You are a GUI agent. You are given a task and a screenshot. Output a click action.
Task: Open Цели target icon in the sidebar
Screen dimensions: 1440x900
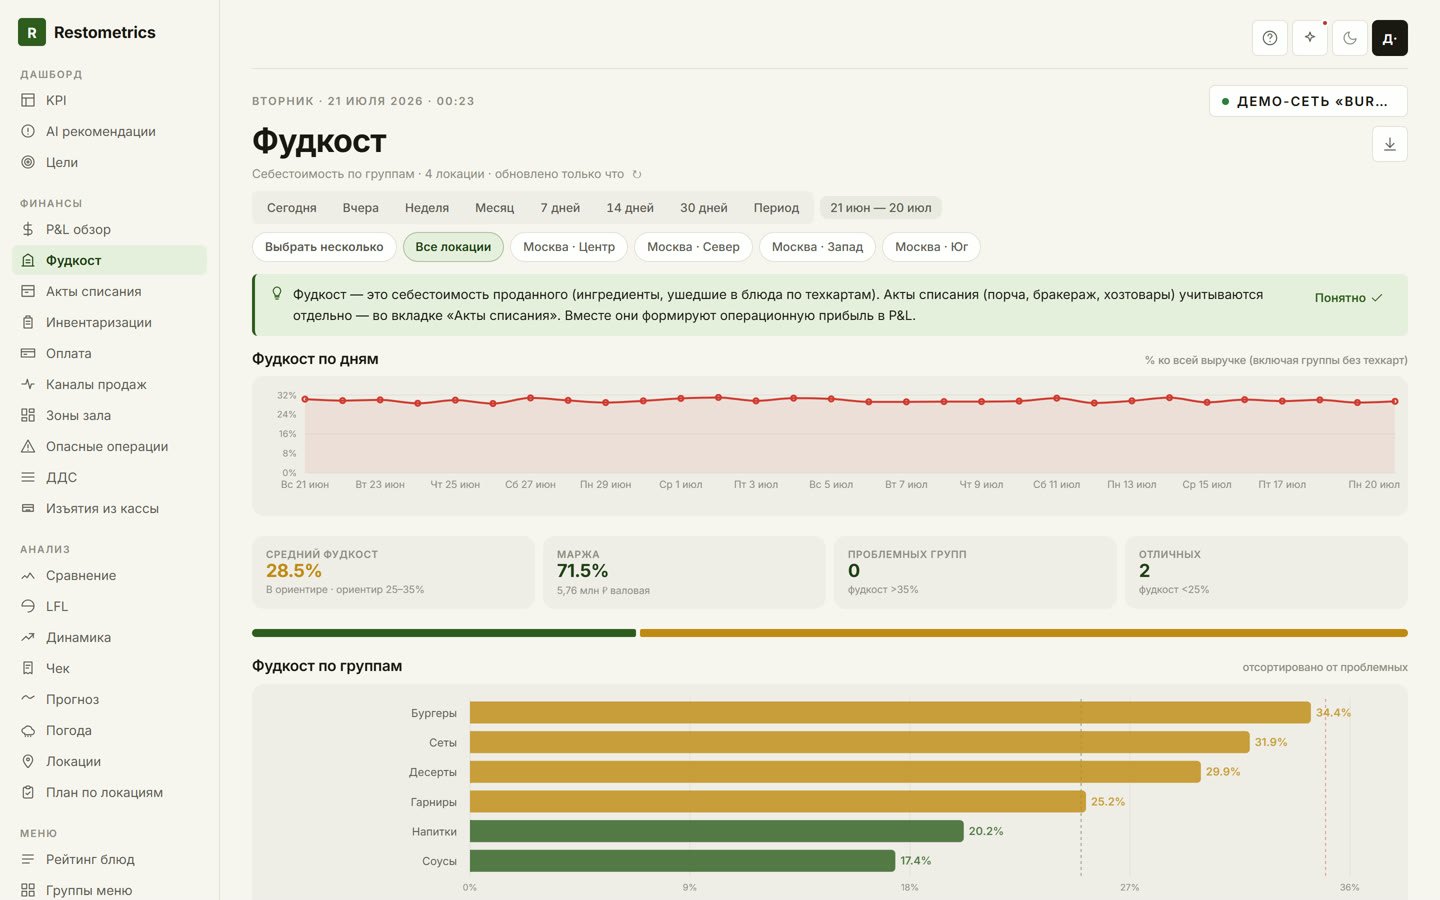click(28, 162)
